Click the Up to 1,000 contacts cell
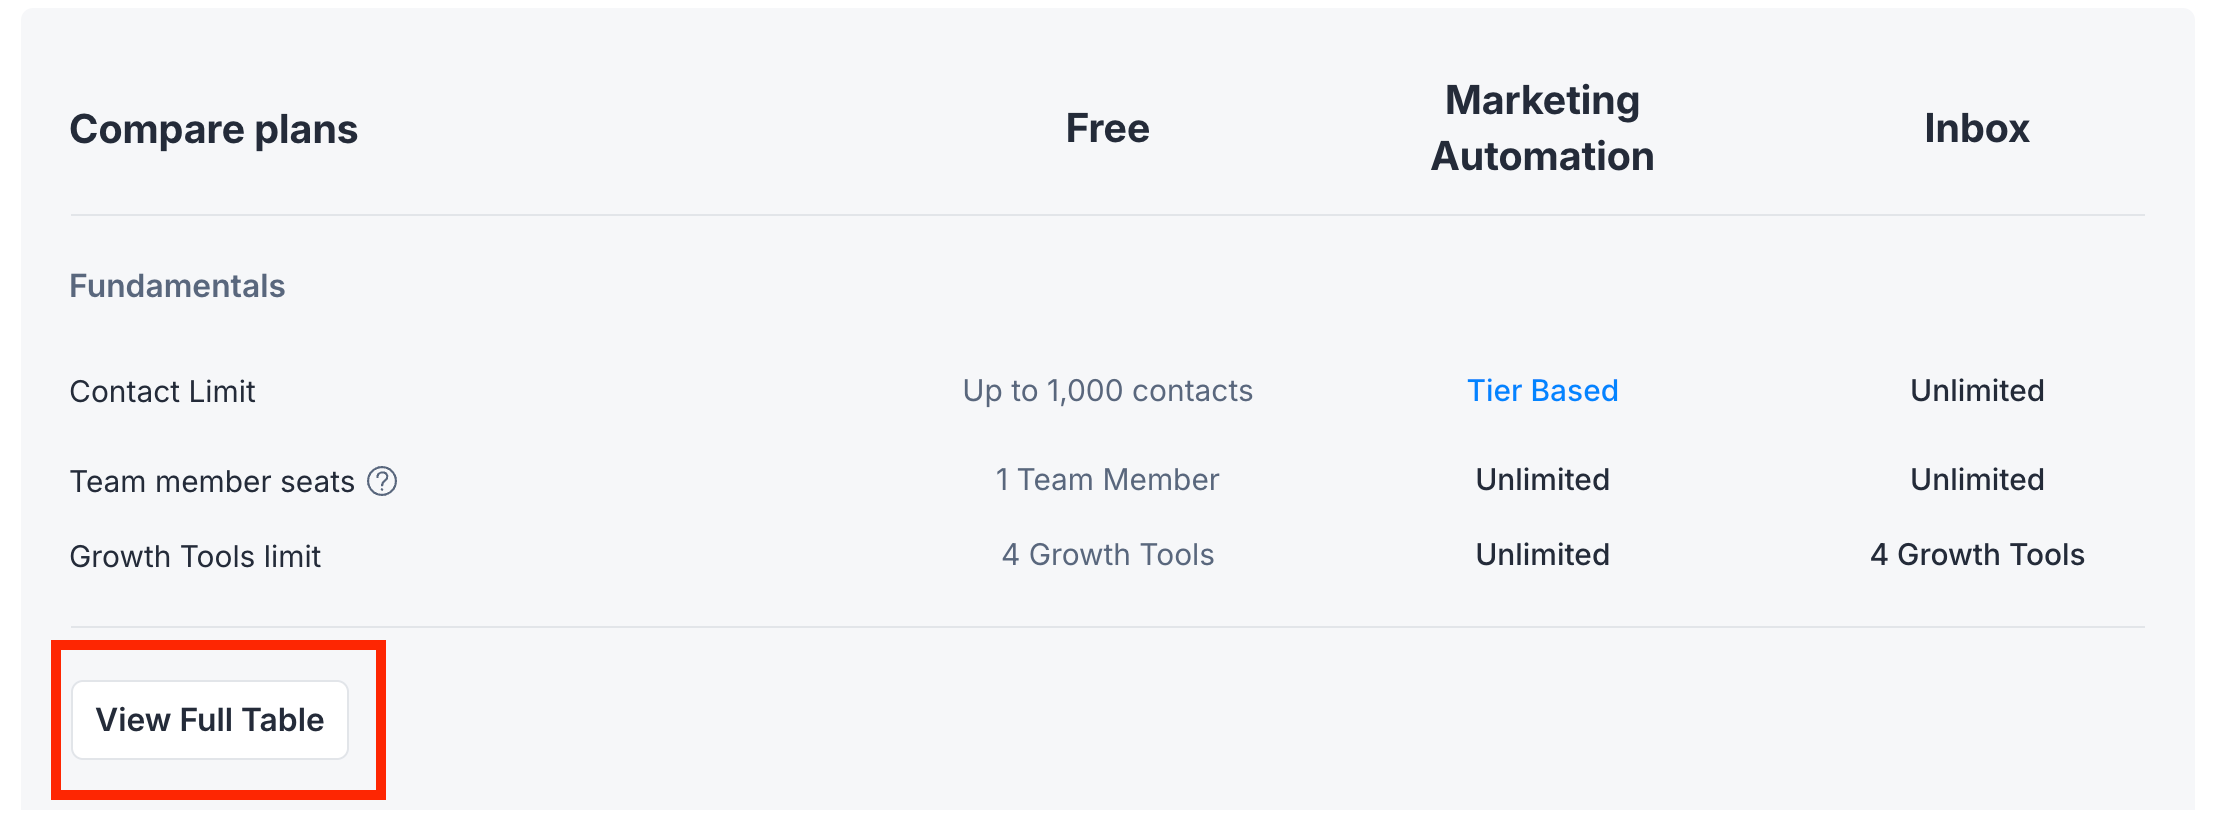The image size is (2224, 822). pos(1107,391)
